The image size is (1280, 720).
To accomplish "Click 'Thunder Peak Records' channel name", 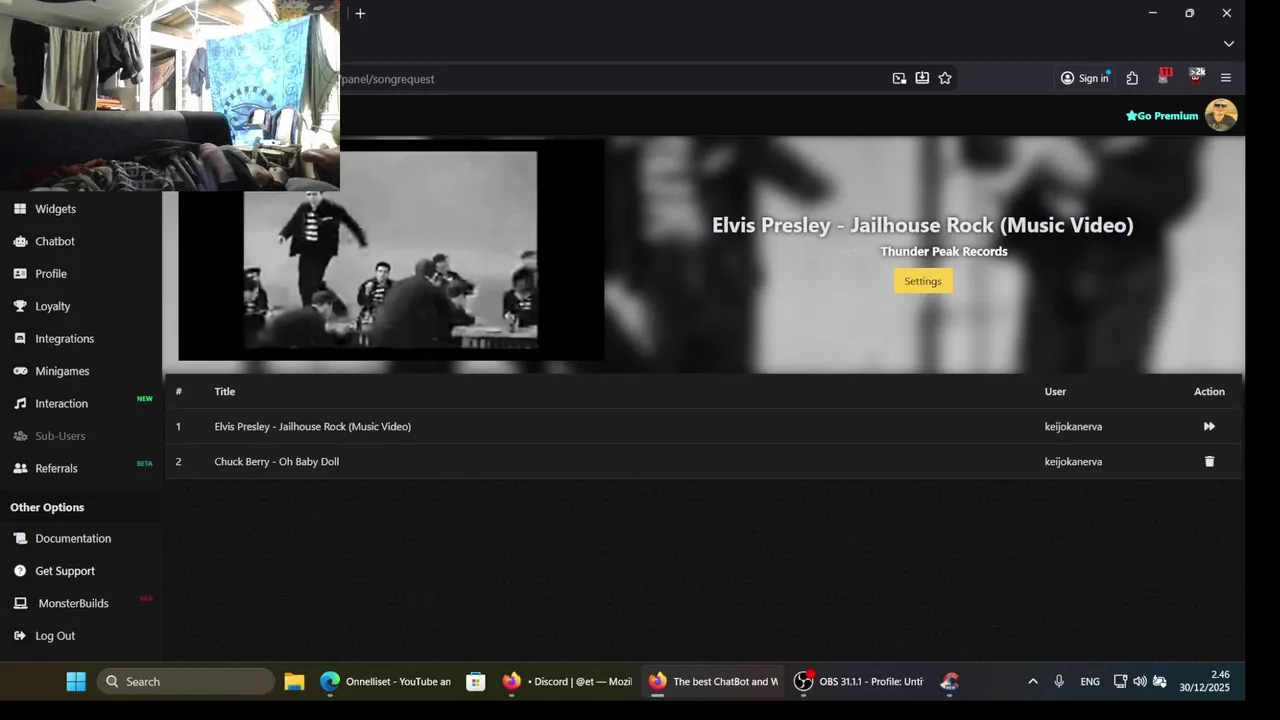I will coord(943,252).
